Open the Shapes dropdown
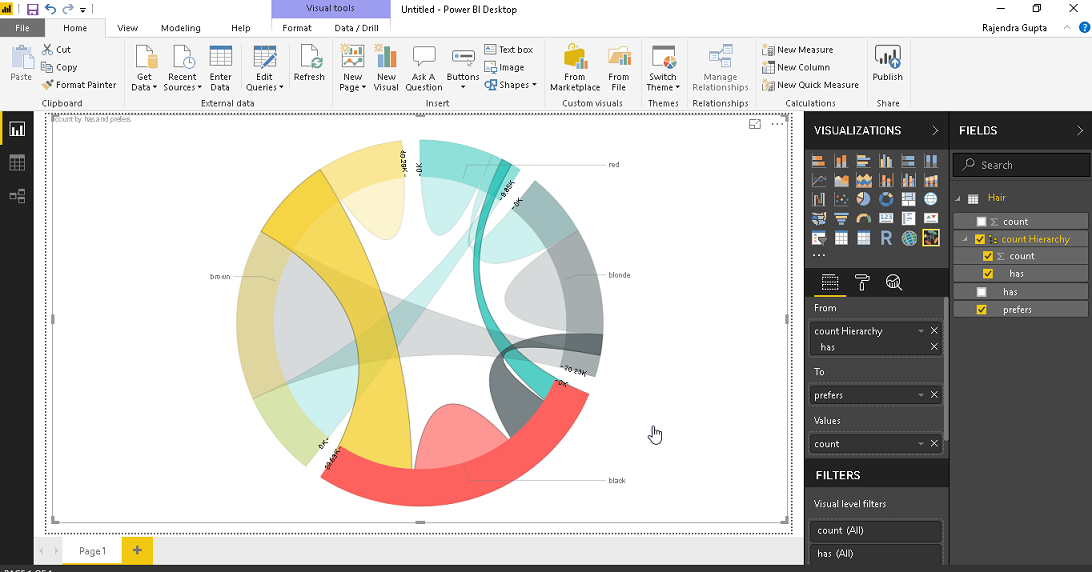Viewport: 1092px width, 572px height. (511, 85)
